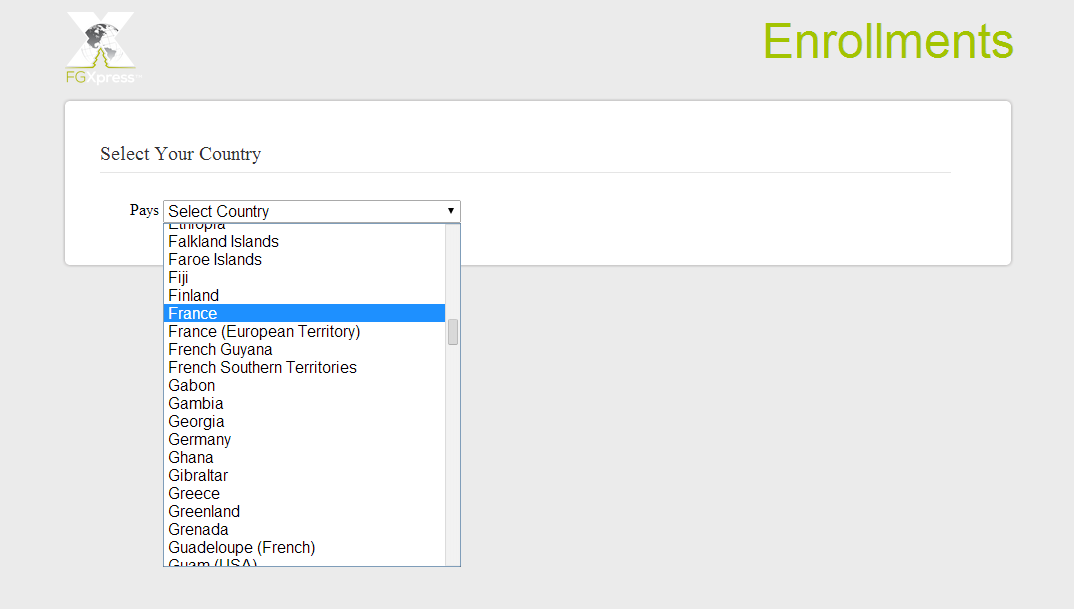1074x609 pixels.
Task: Click the country list scrollbar thumb
Action: coord(453,332)
